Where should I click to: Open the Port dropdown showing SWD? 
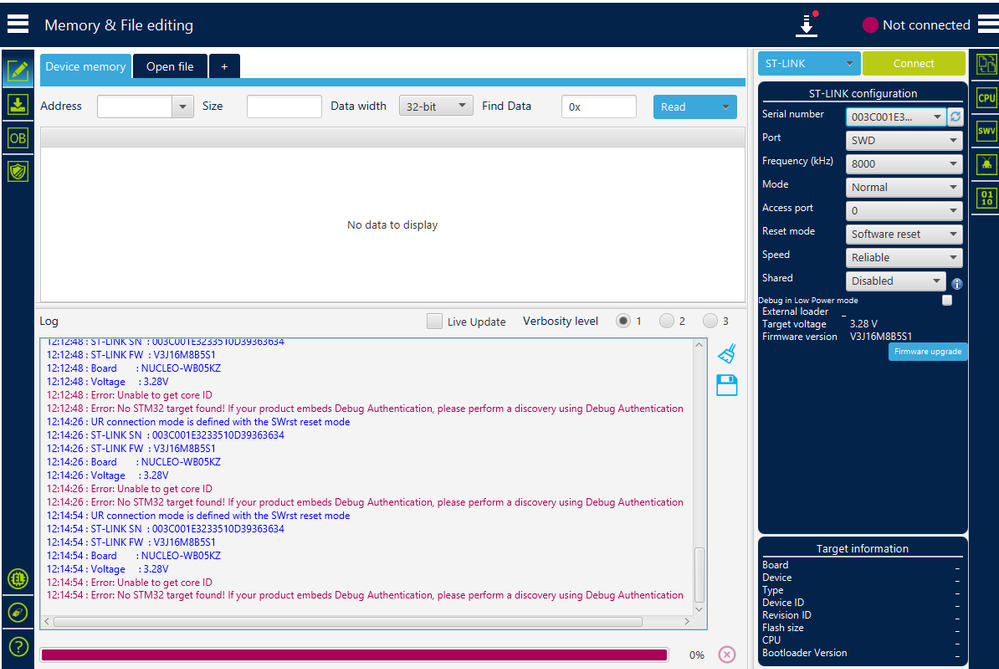[903, 140]
